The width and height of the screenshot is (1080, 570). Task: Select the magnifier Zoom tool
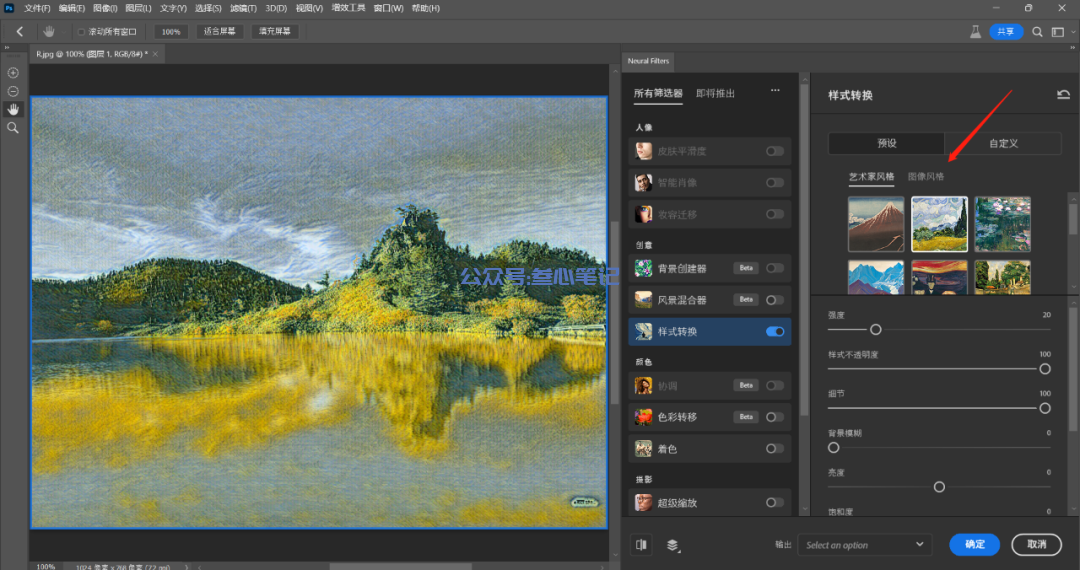[13, 128]
